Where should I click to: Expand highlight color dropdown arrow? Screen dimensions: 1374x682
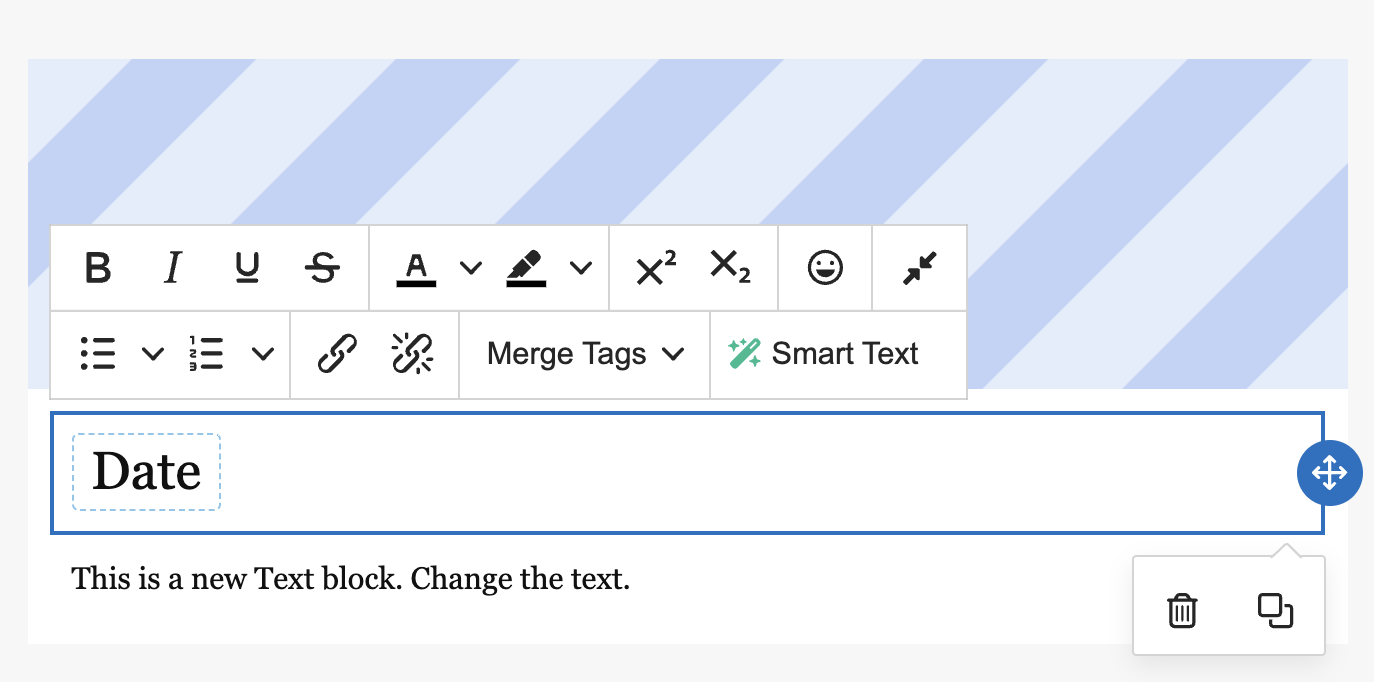(581, 268)
